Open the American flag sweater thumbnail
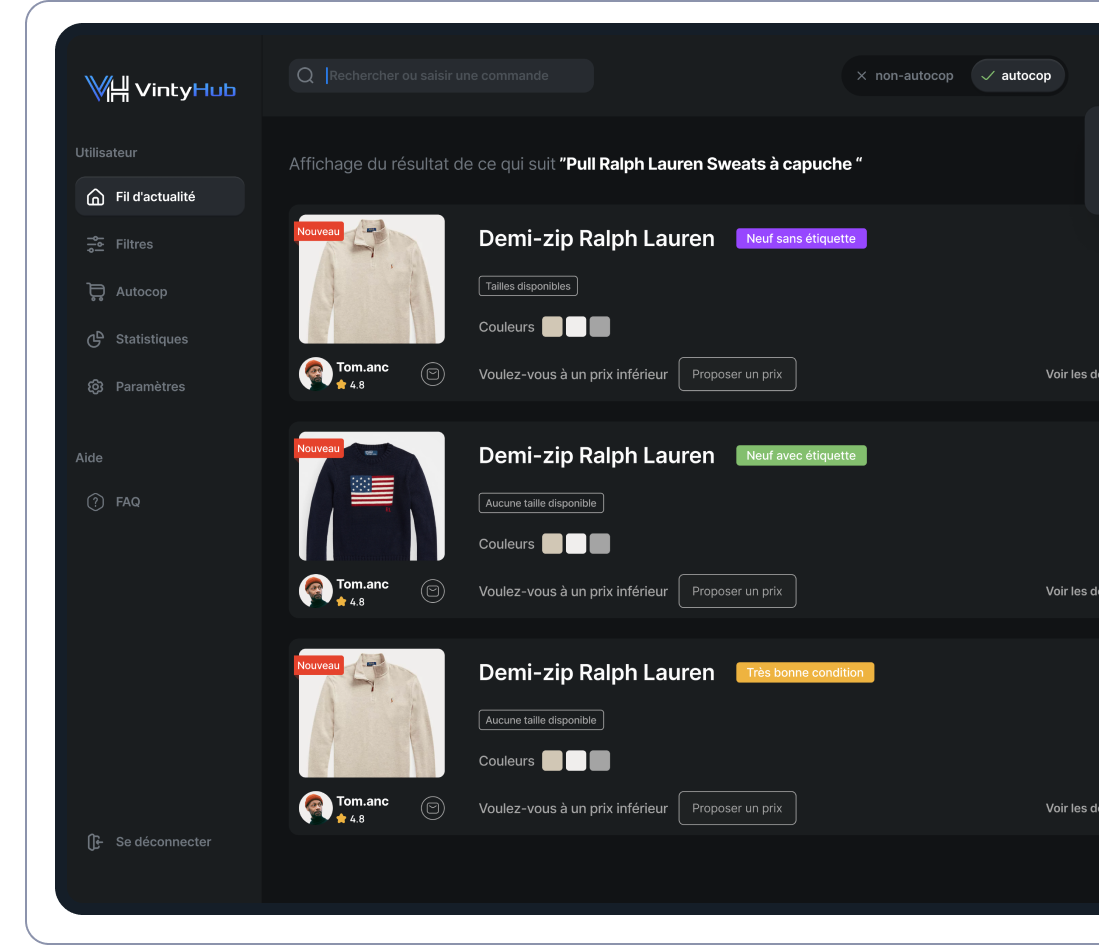Image resolution: width=1099 pixels, height=945 pixels. point(372,496)
